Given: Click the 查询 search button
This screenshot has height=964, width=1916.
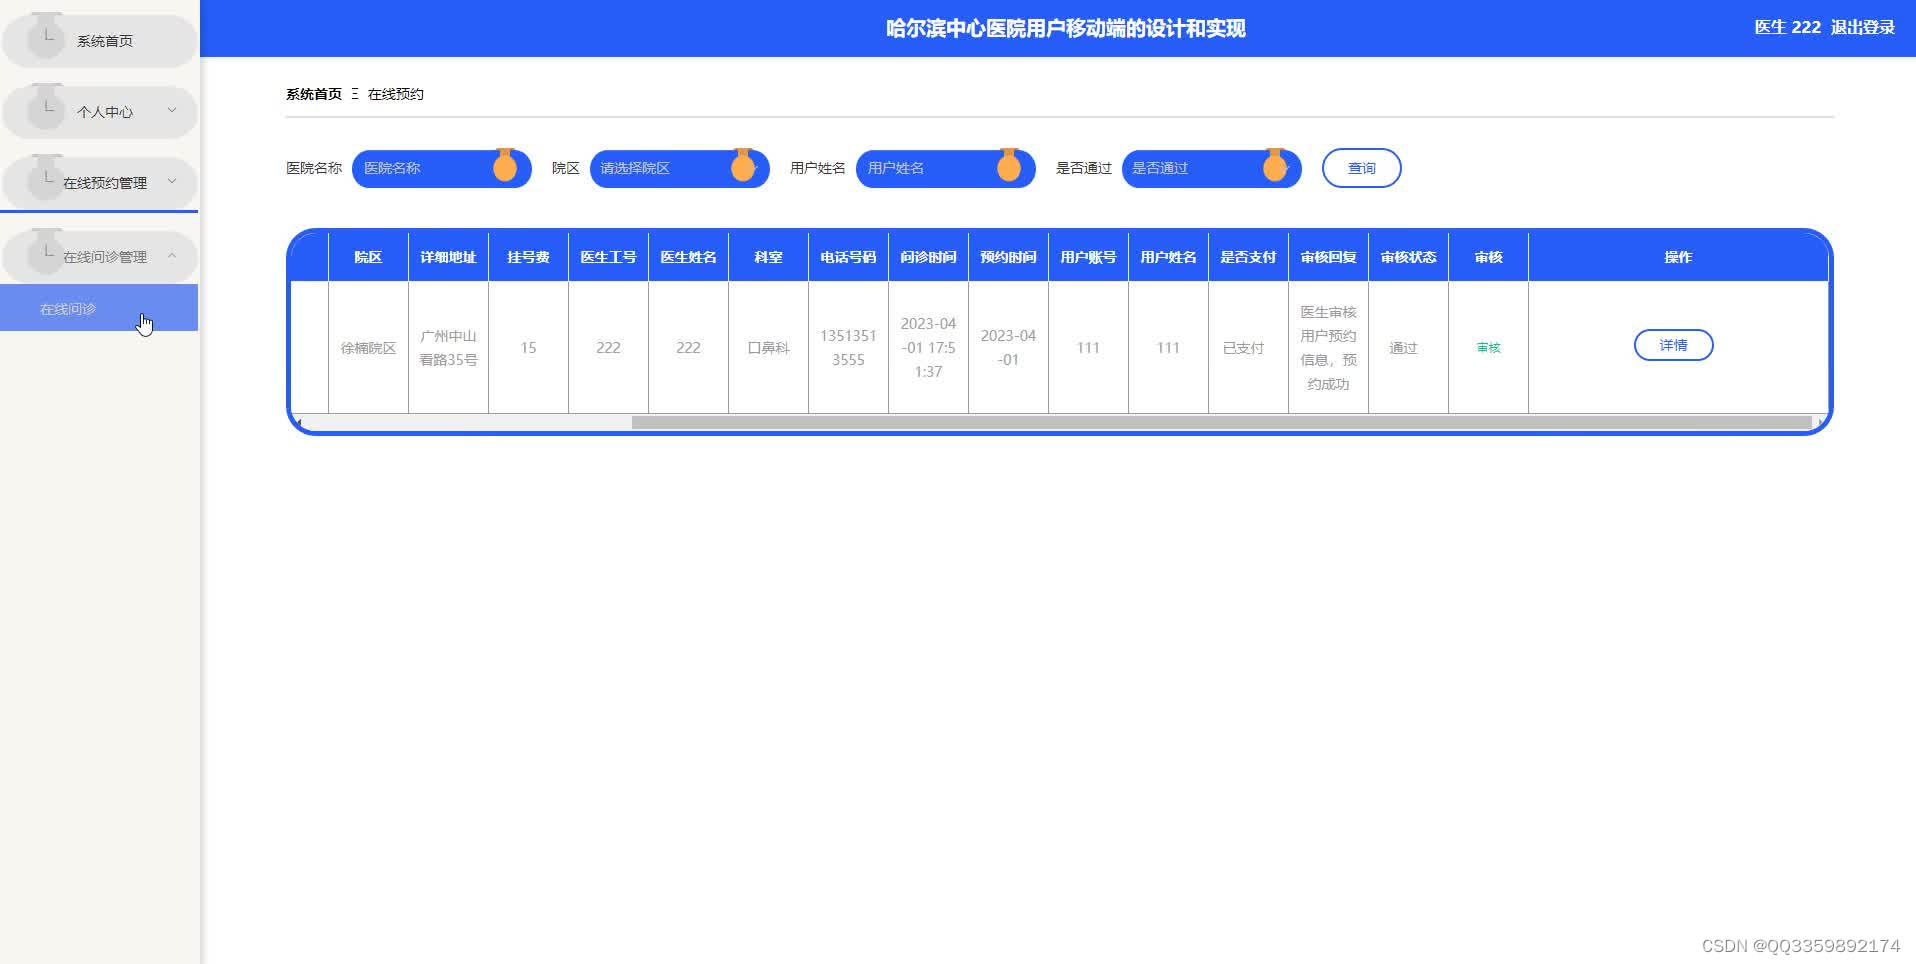Looking at the screenshot, I should pos(1362,168).
